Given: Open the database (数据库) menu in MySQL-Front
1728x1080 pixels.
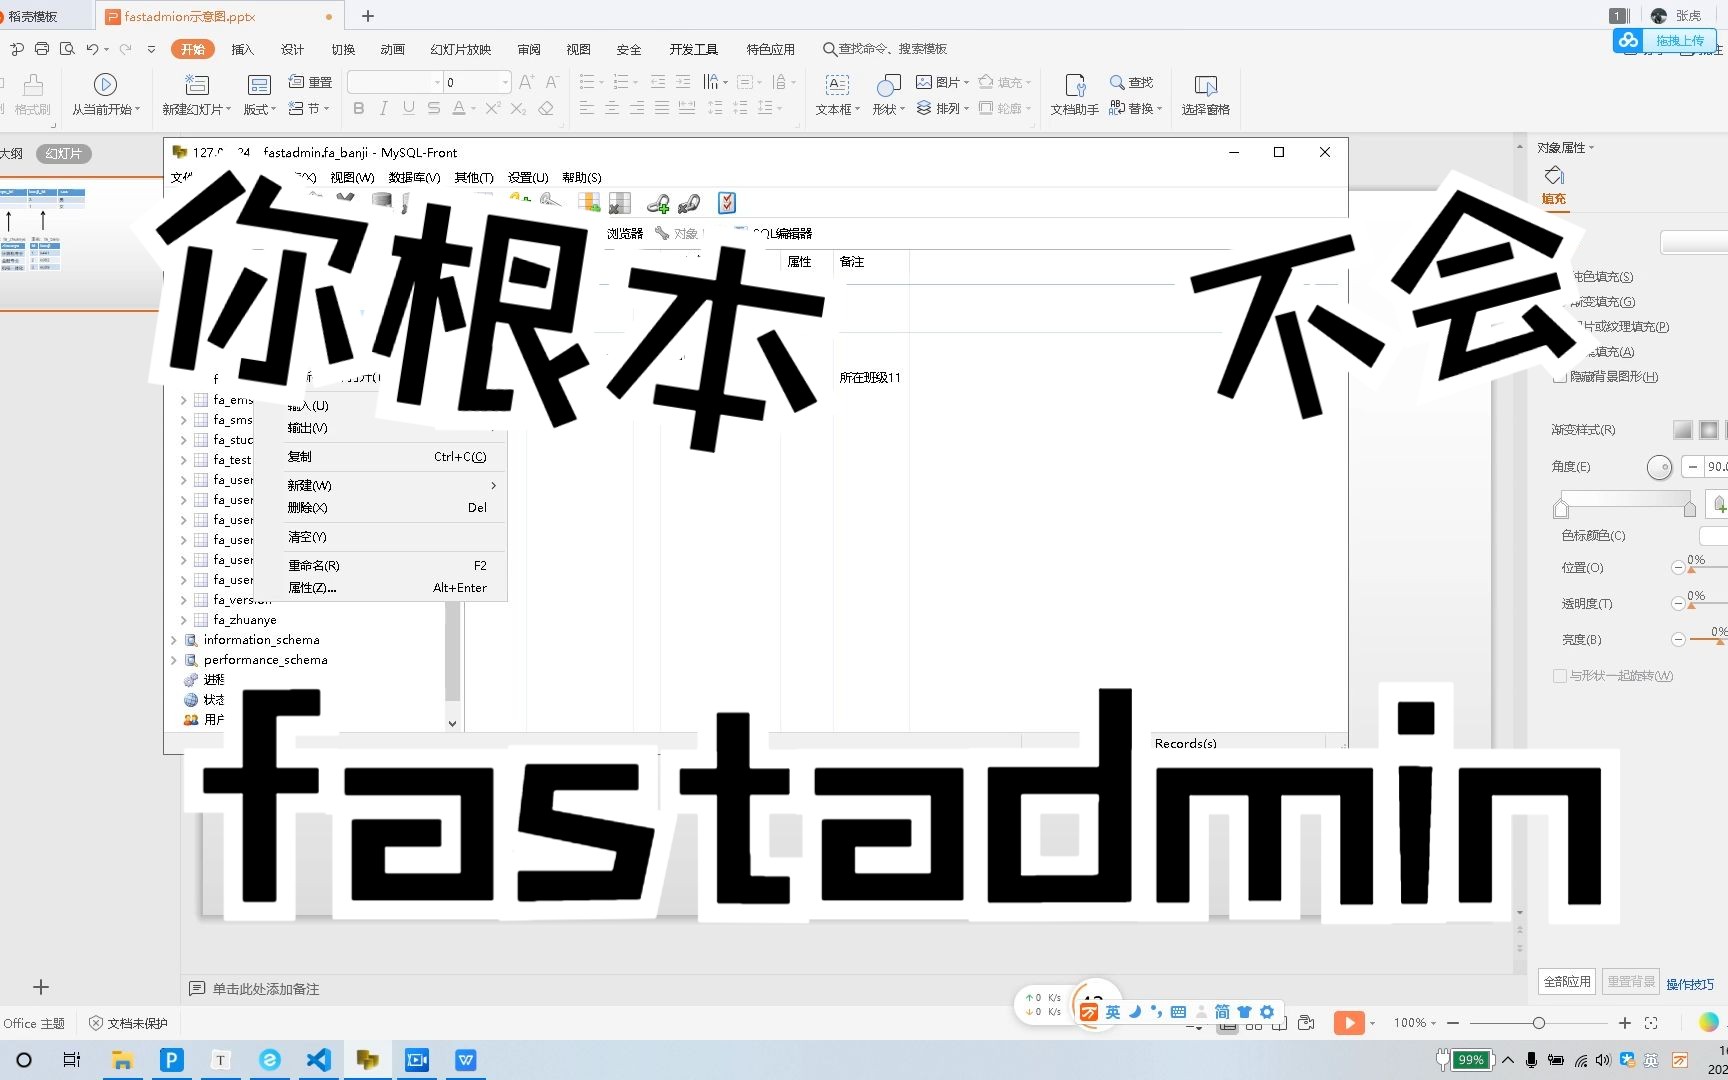Looking at the screenshot, I should [414, 178].
